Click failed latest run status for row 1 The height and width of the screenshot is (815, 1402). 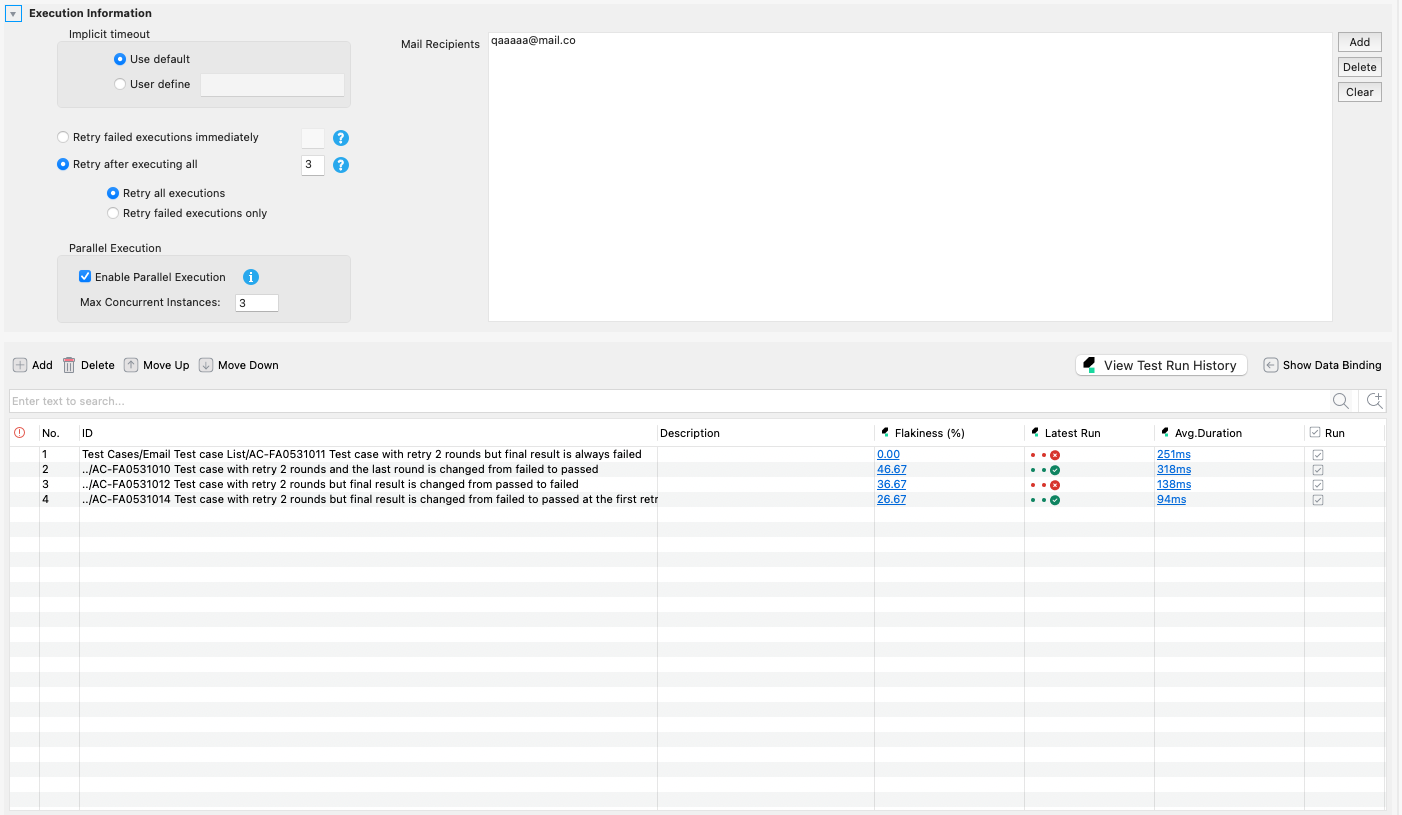[1055, 455]
